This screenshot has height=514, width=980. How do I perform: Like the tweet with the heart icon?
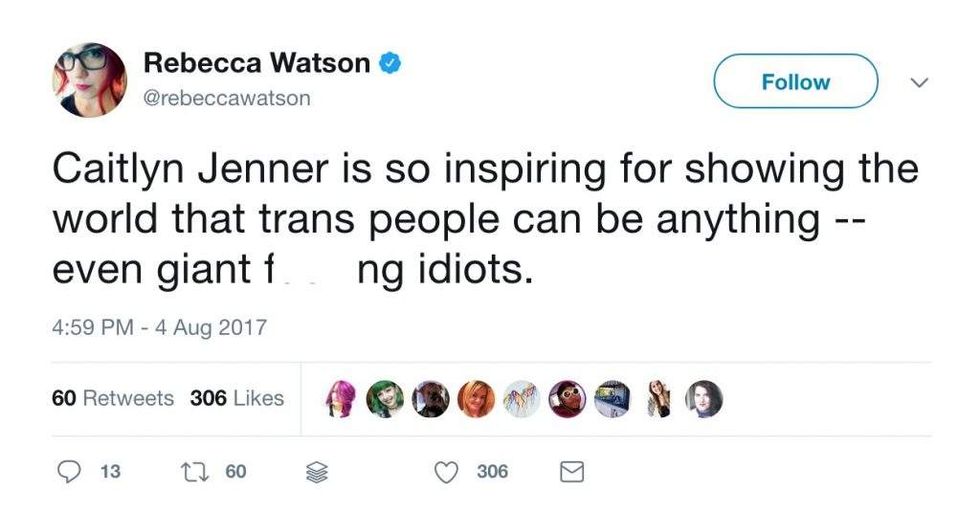pos(449,471)
